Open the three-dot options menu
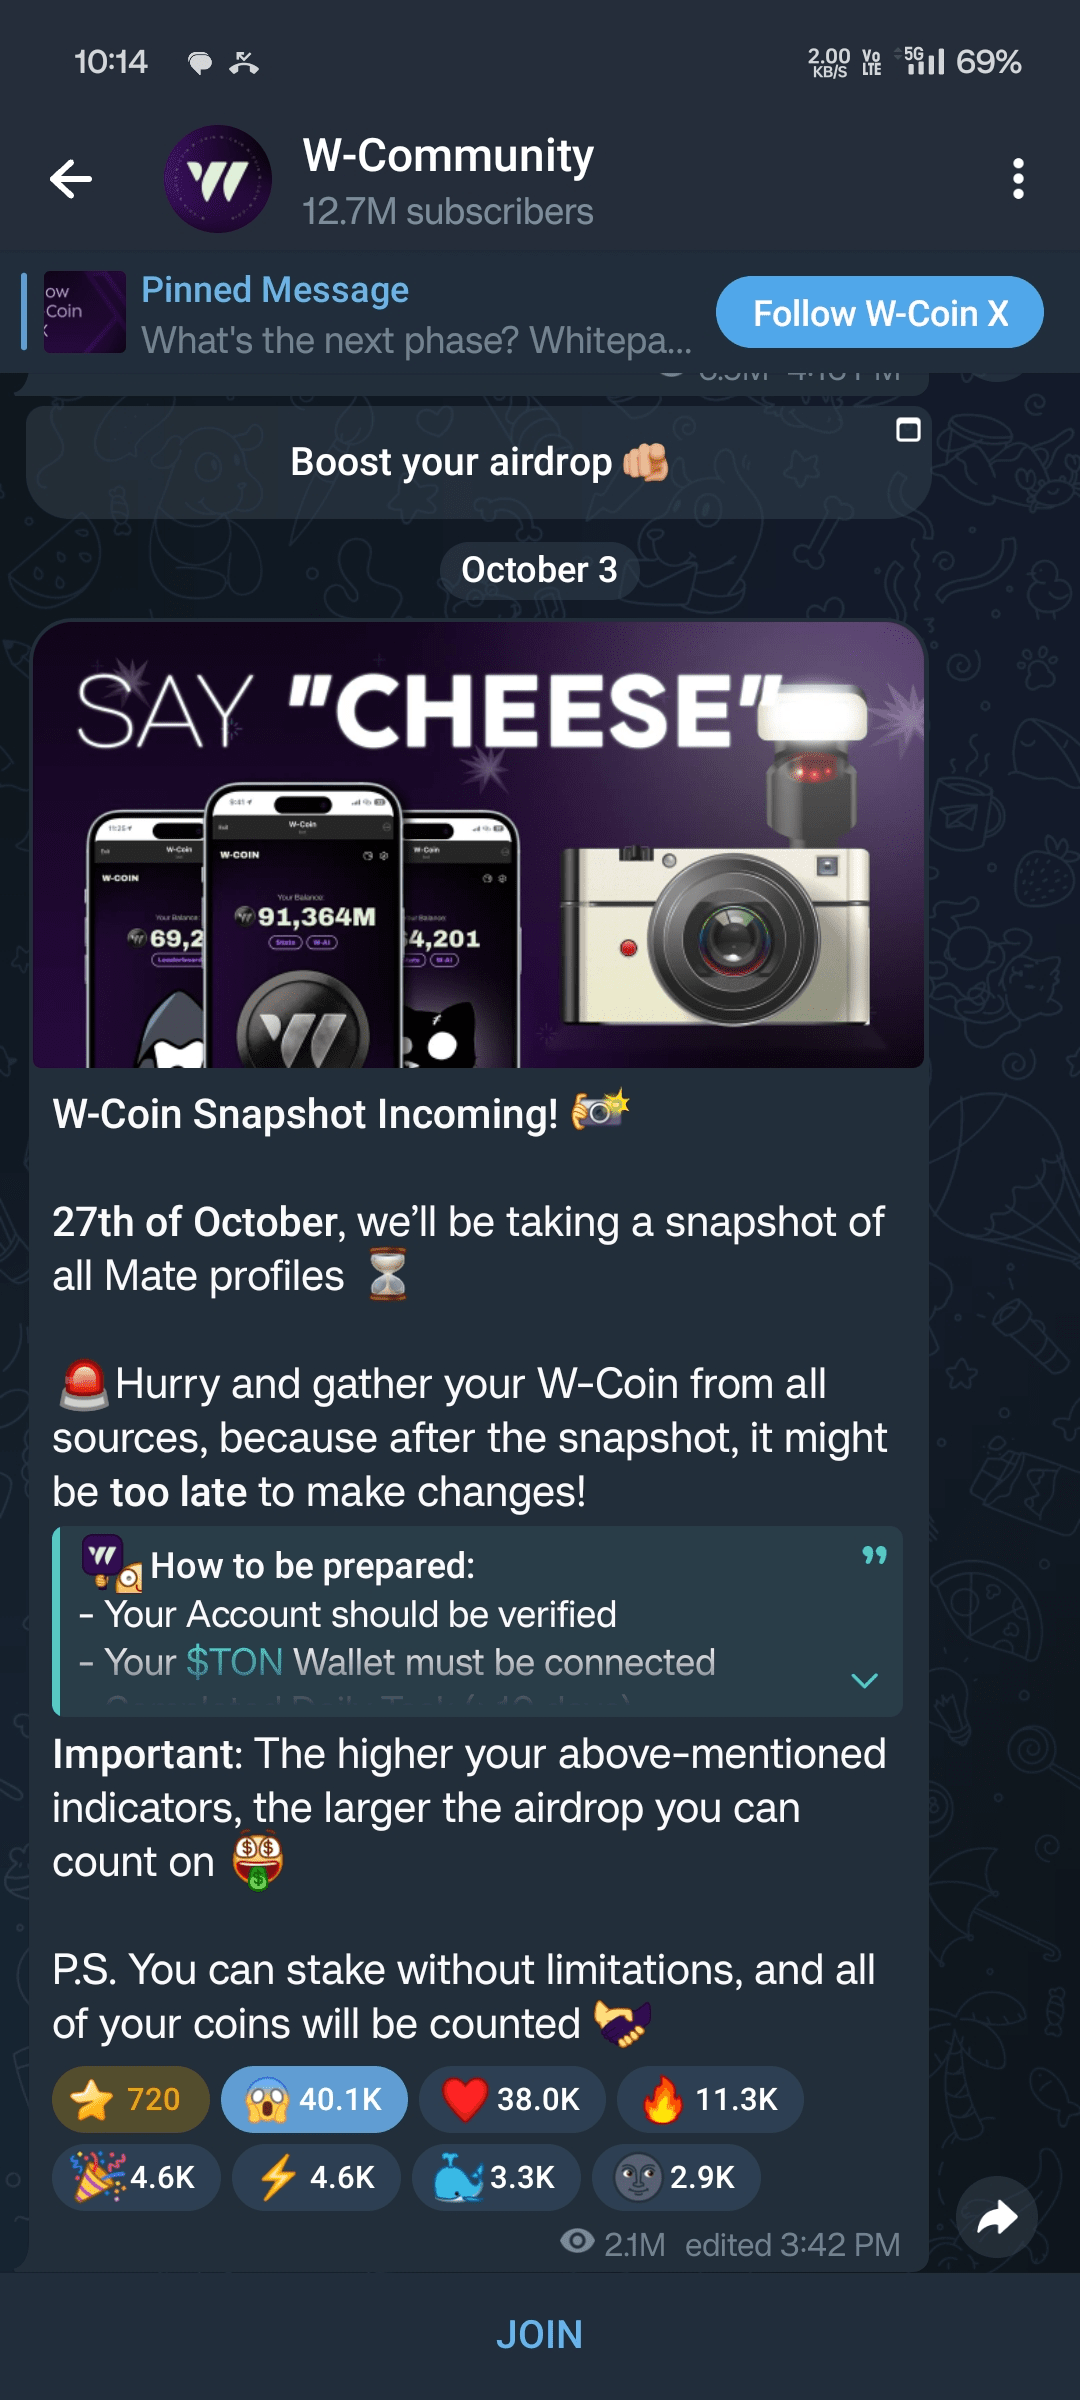This screenshot has height=2400, width=1080. [1018, 179]
